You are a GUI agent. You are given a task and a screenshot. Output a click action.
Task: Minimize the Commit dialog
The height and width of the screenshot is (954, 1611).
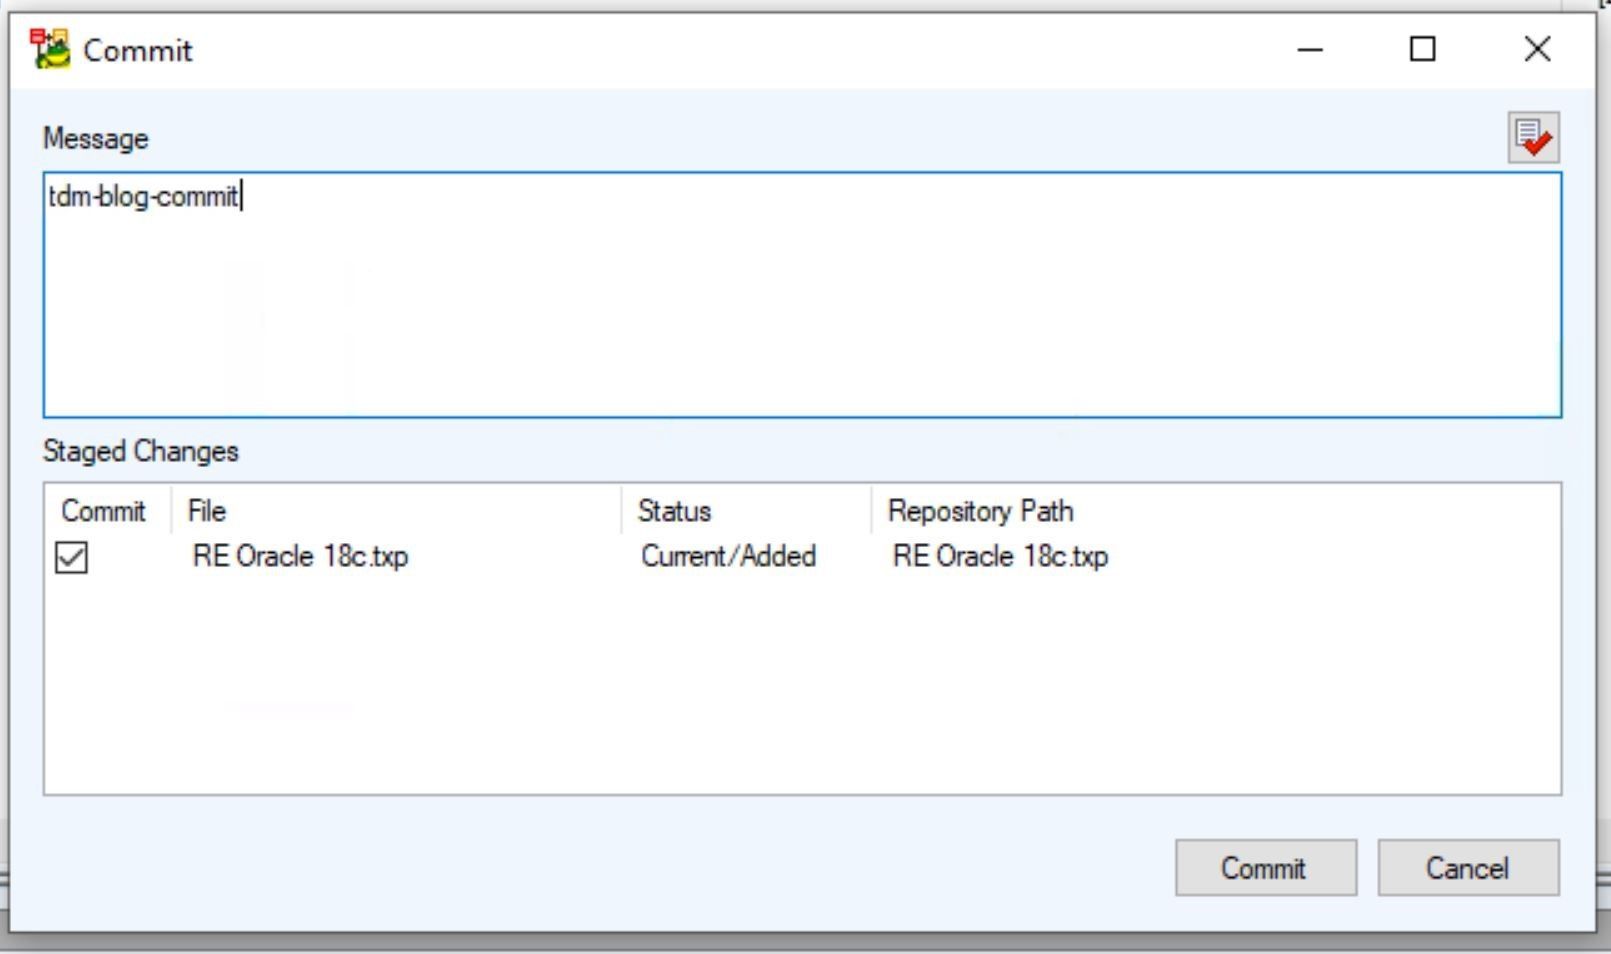[x=1310, y=49]
